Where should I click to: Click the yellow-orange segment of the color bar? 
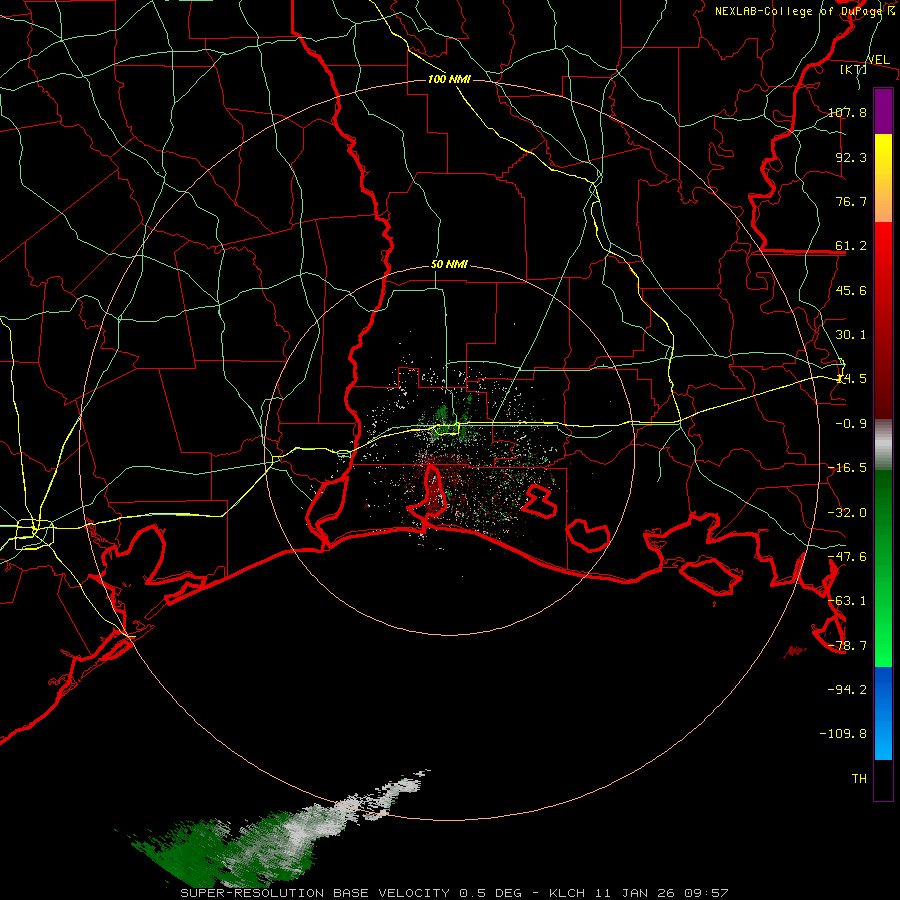[x=883, y=178]
